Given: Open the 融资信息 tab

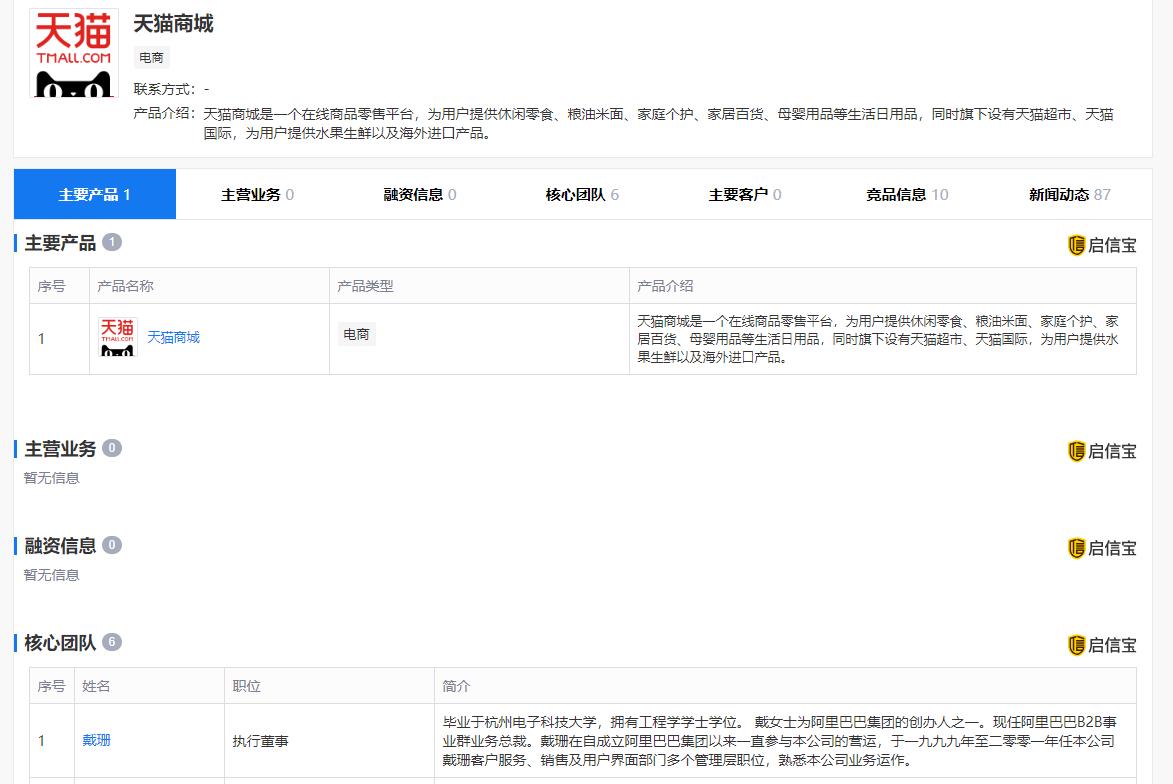Looking at the screenshot, I should pyautogui.click(x=420, y=195).
